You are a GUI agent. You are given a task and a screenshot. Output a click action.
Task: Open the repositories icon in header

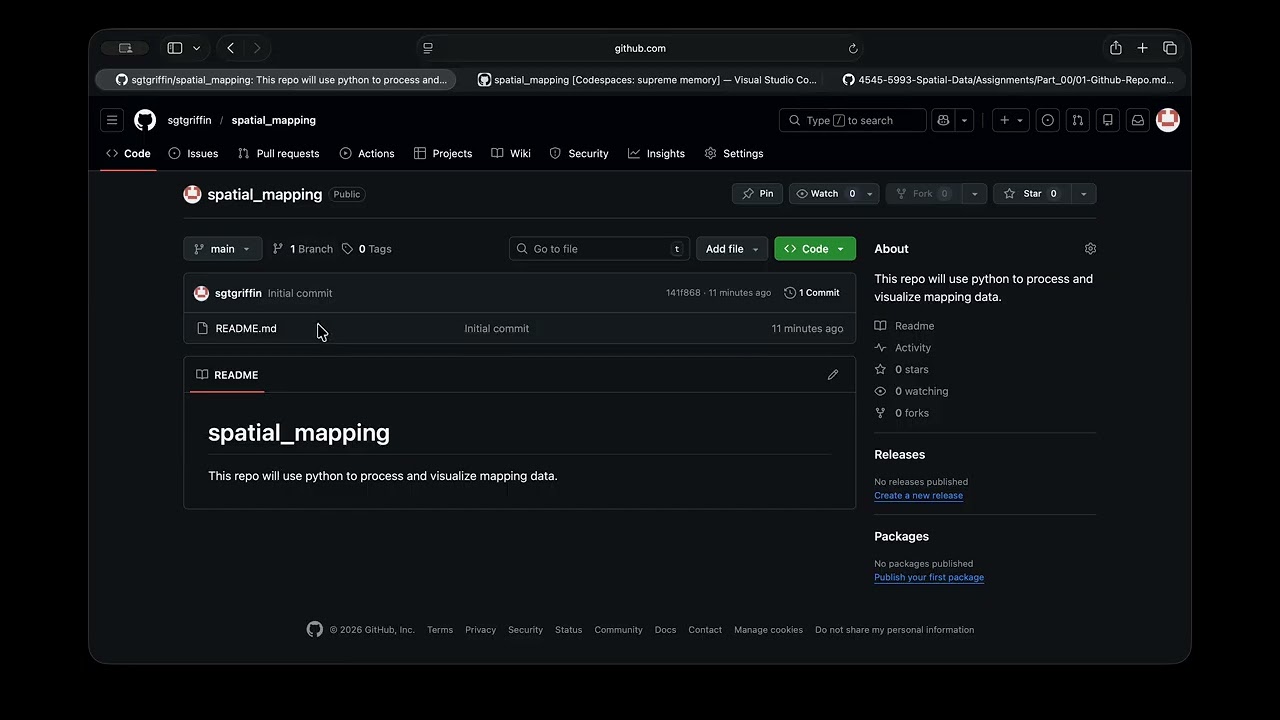tap(1107, 120)
